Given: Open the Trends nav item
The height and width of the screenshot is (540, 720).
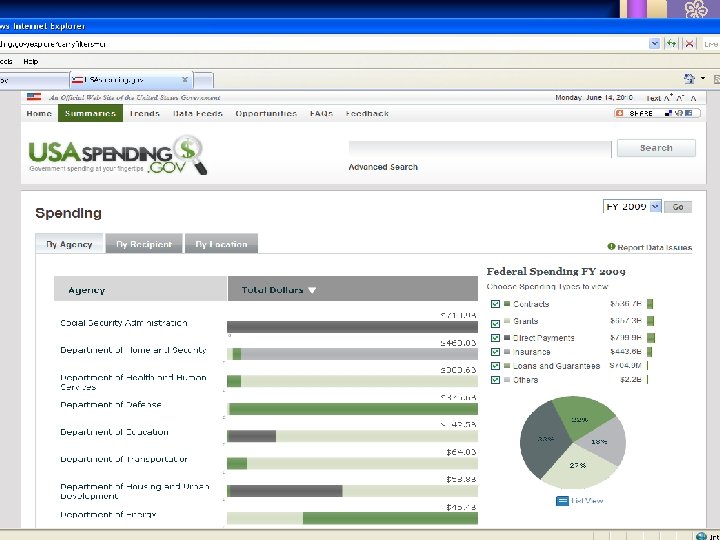Looking at the screenshot, I should [x=145, y=113].
